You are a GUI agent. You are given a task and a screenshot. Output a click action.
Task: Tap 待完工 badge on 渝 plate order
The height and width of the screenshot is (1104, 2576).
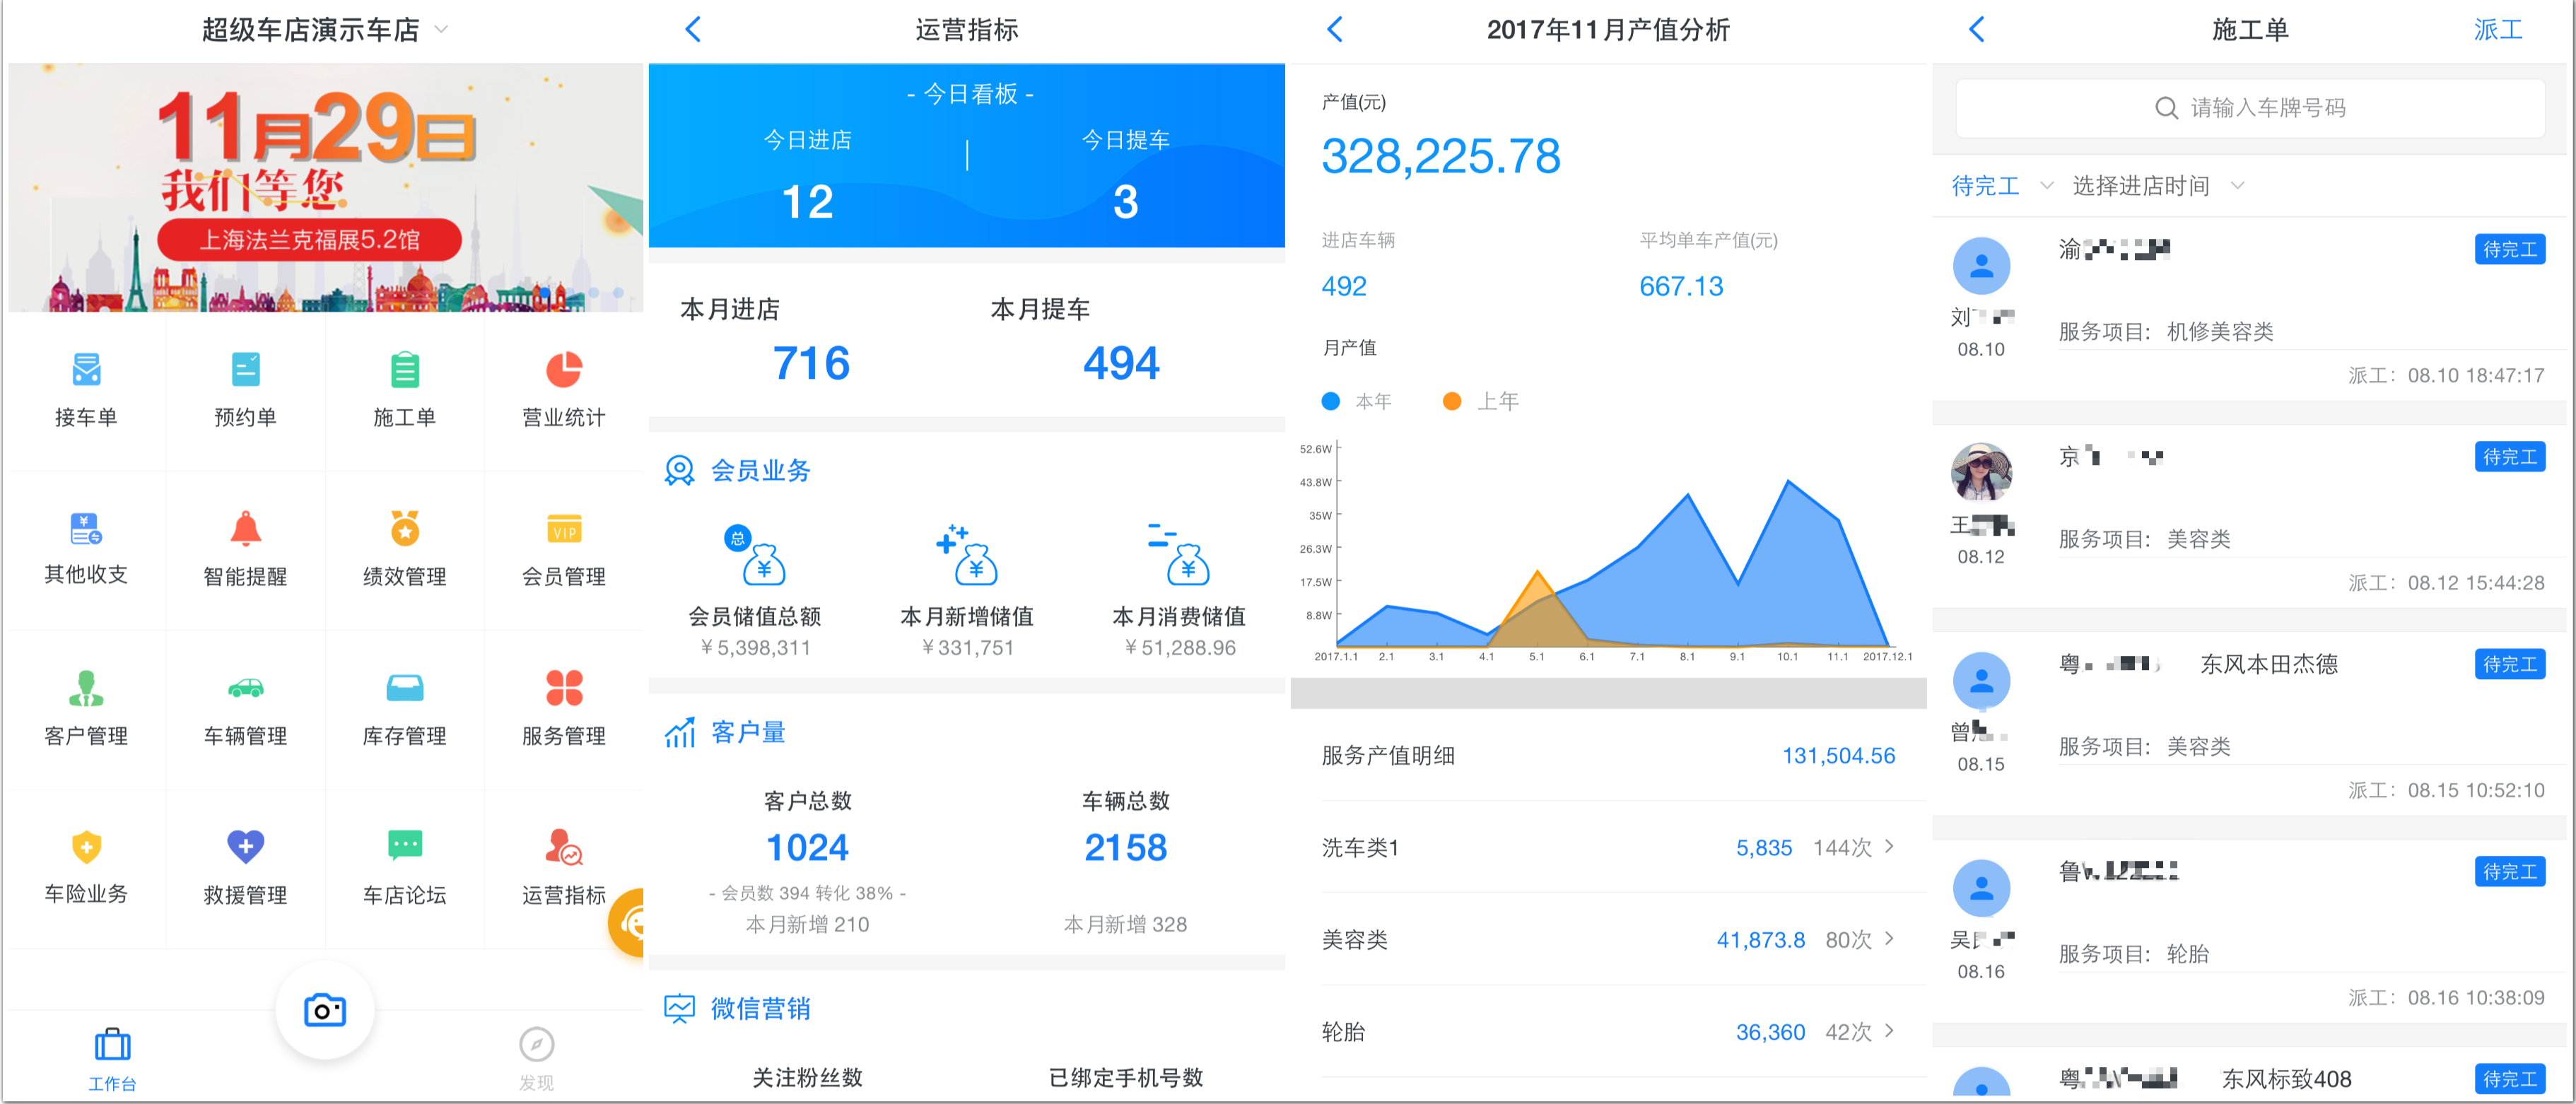point(2510,249)
